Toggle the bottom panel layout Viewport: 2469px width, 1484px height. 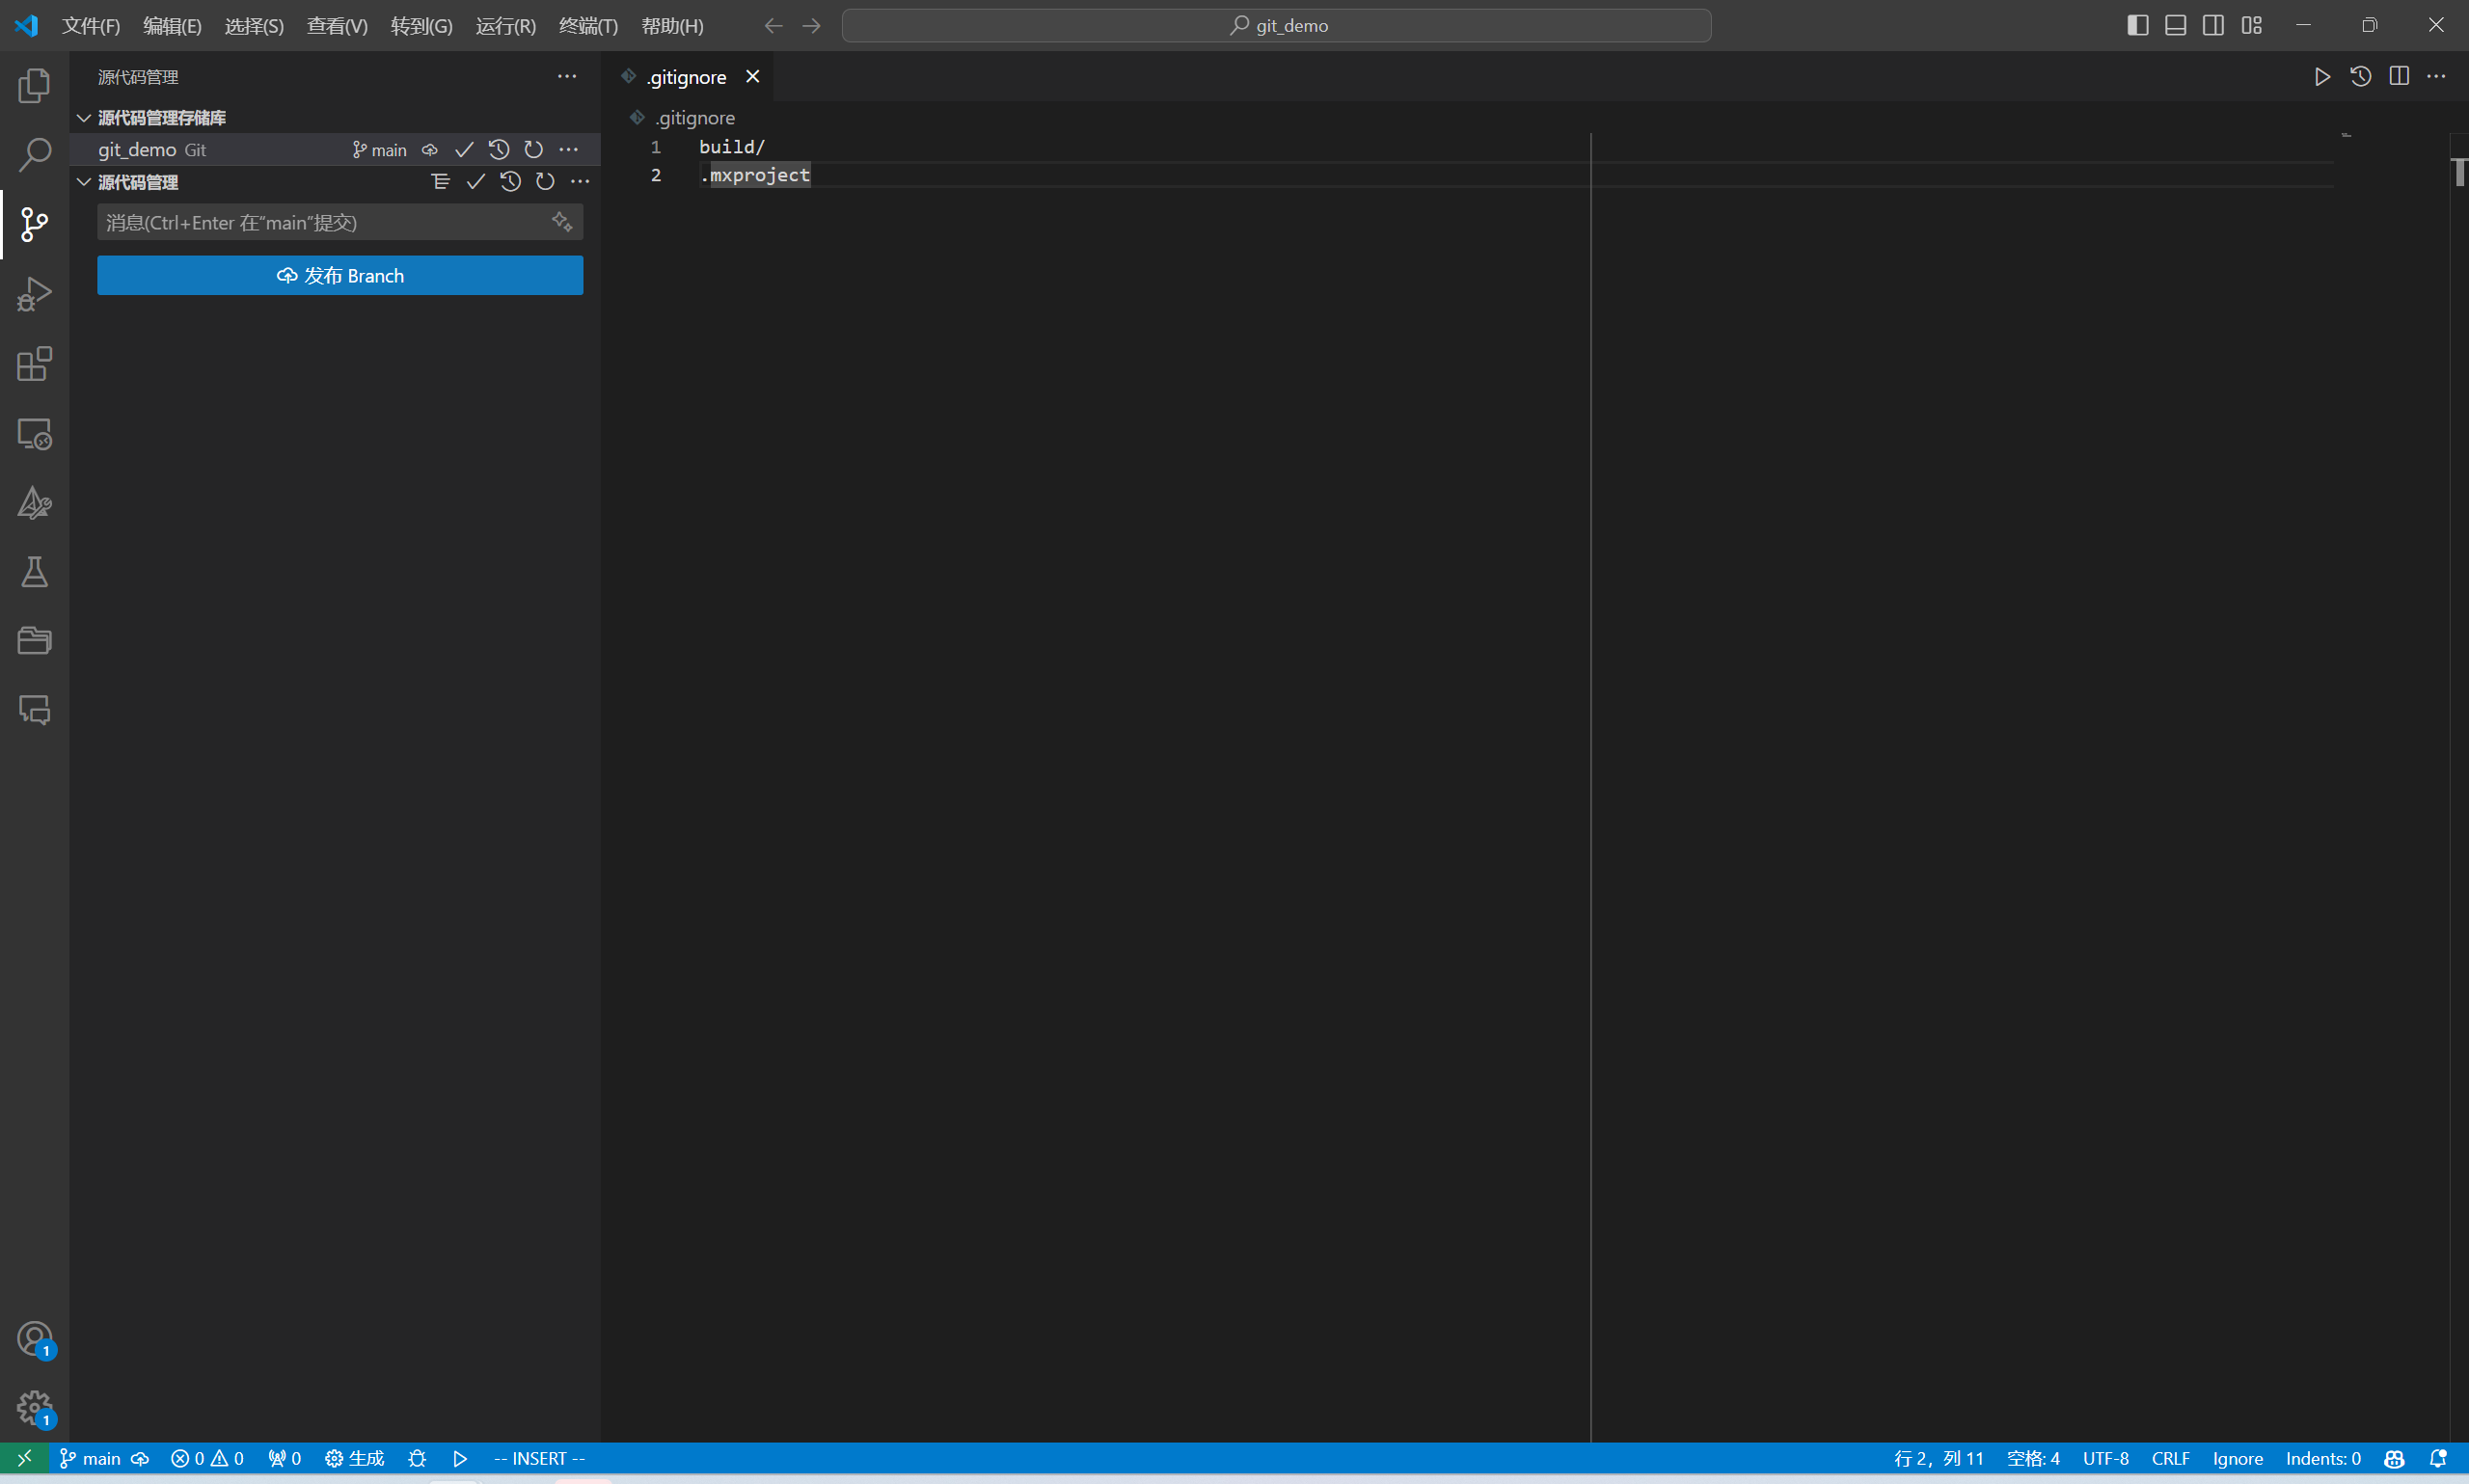tap(2175, 25)
